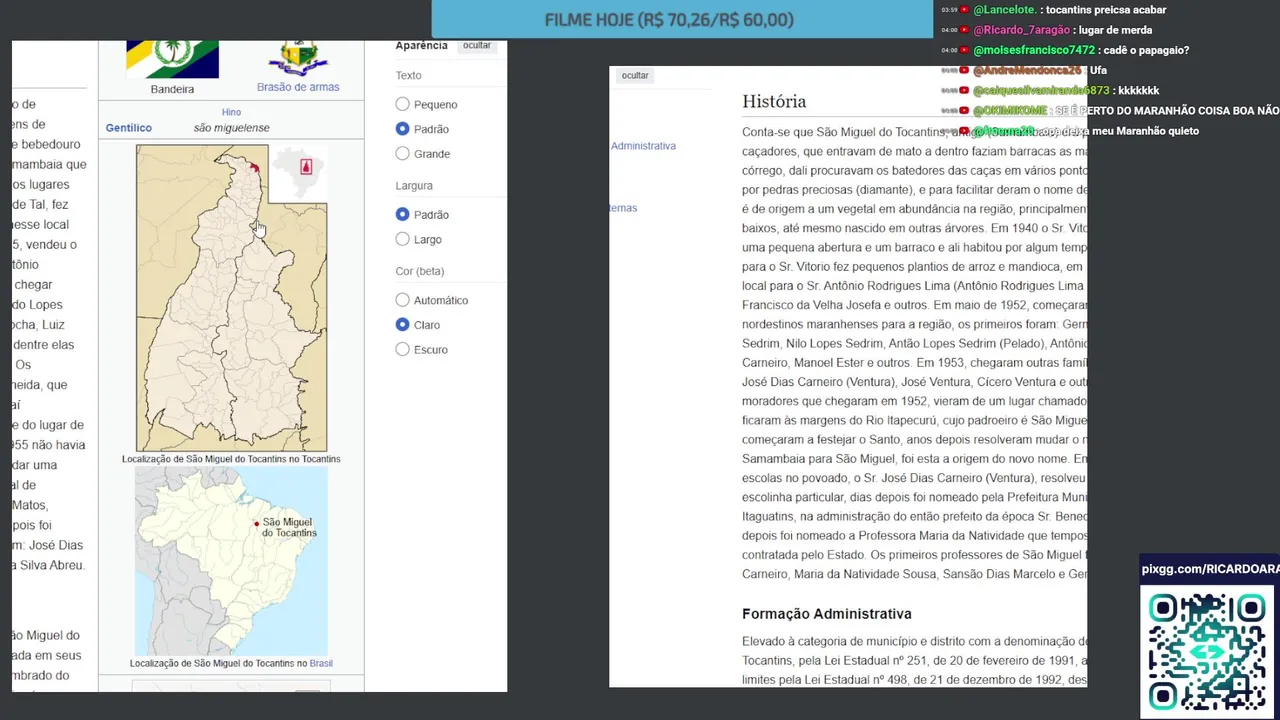The width and height of the screenshot is (1280, 720).
Task: Follow the Brasil link under map
Action: 321,663
